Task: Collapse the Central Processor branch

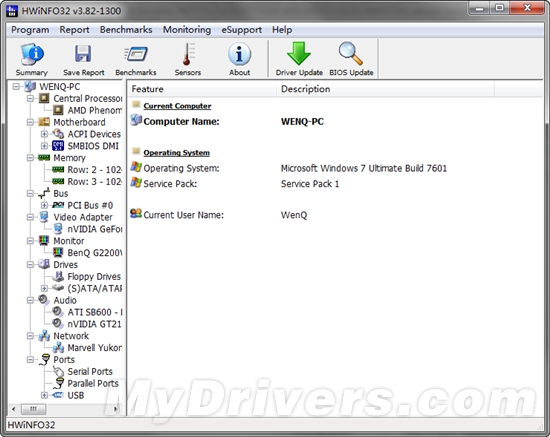Action: click(x=31, y=98)
